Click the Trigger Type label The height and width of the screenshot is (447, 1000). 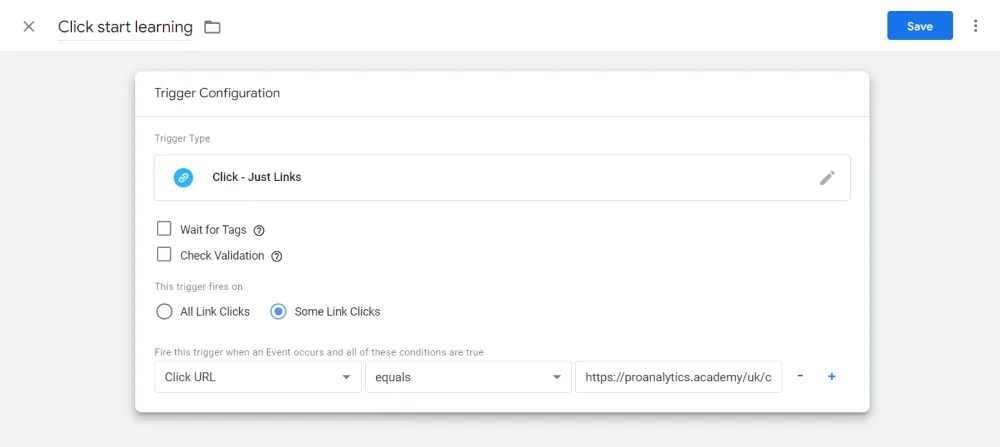182,138
